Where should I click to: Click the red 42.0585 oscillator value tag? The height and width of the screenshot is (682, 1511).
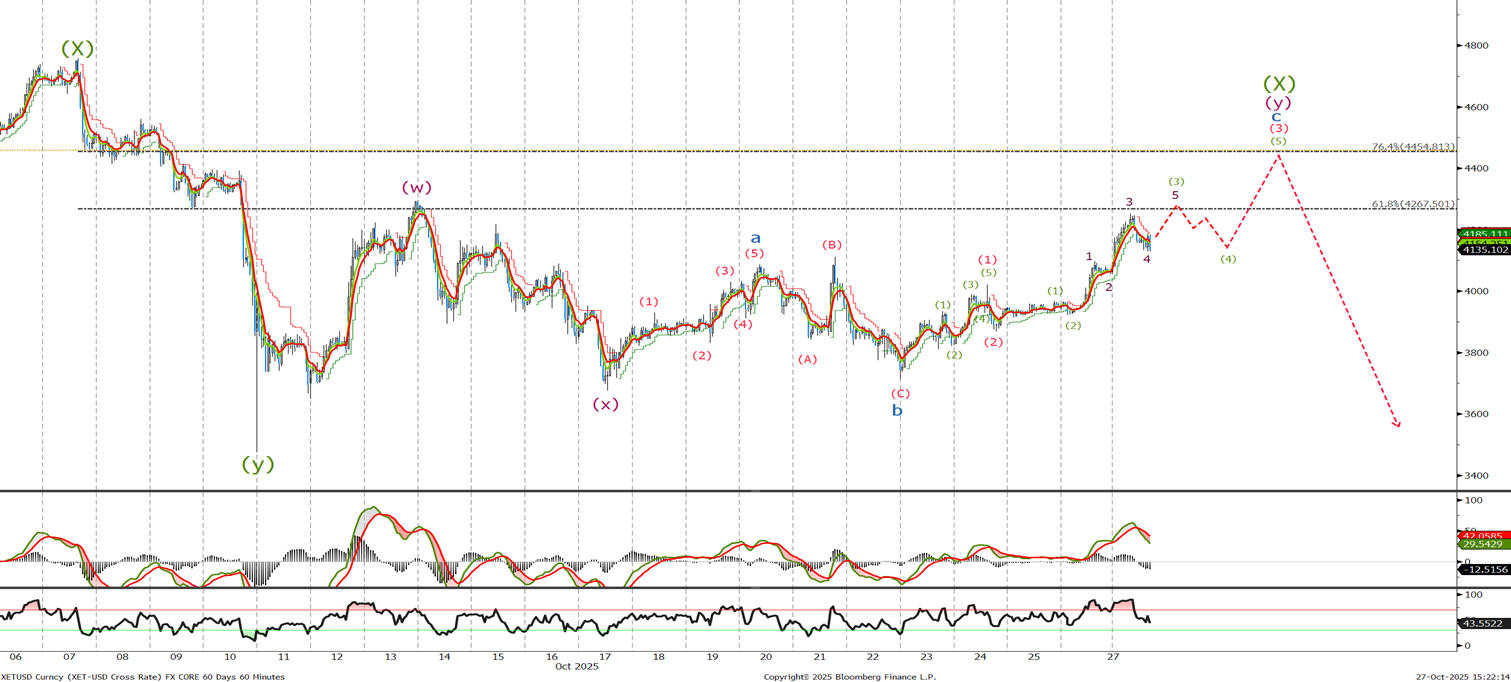coord(1485,536)
